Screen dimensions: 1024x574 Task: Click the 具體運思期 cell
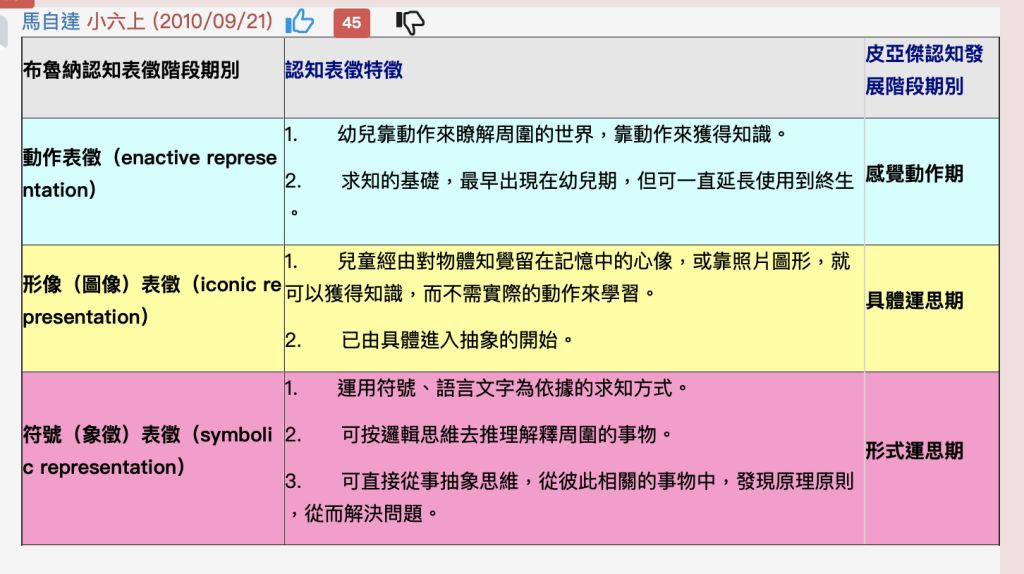point(914,301)
